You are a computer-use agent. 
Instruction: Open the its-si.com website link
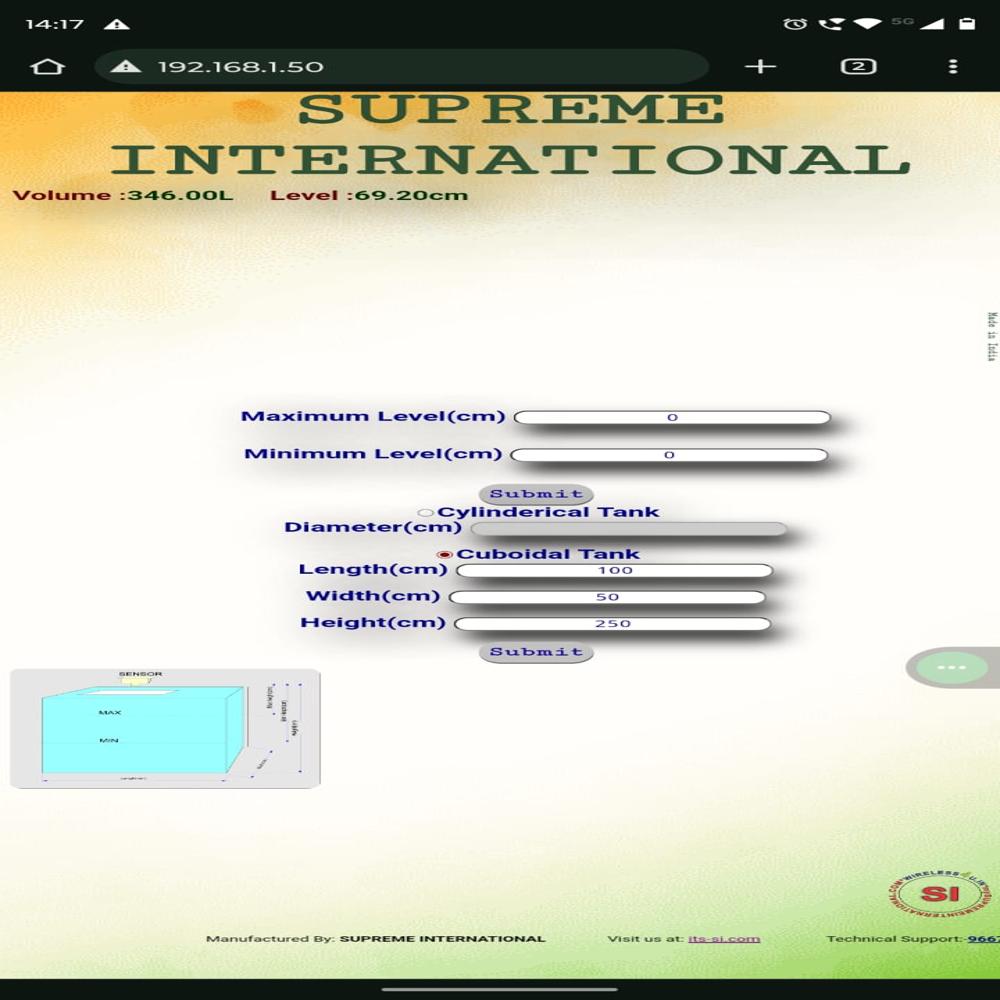[724, 939]
